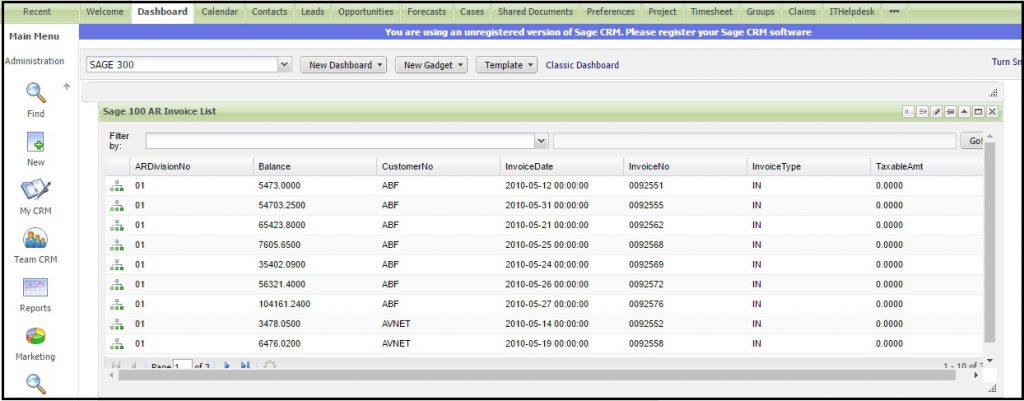Click the page number input box

click(183, 366)
